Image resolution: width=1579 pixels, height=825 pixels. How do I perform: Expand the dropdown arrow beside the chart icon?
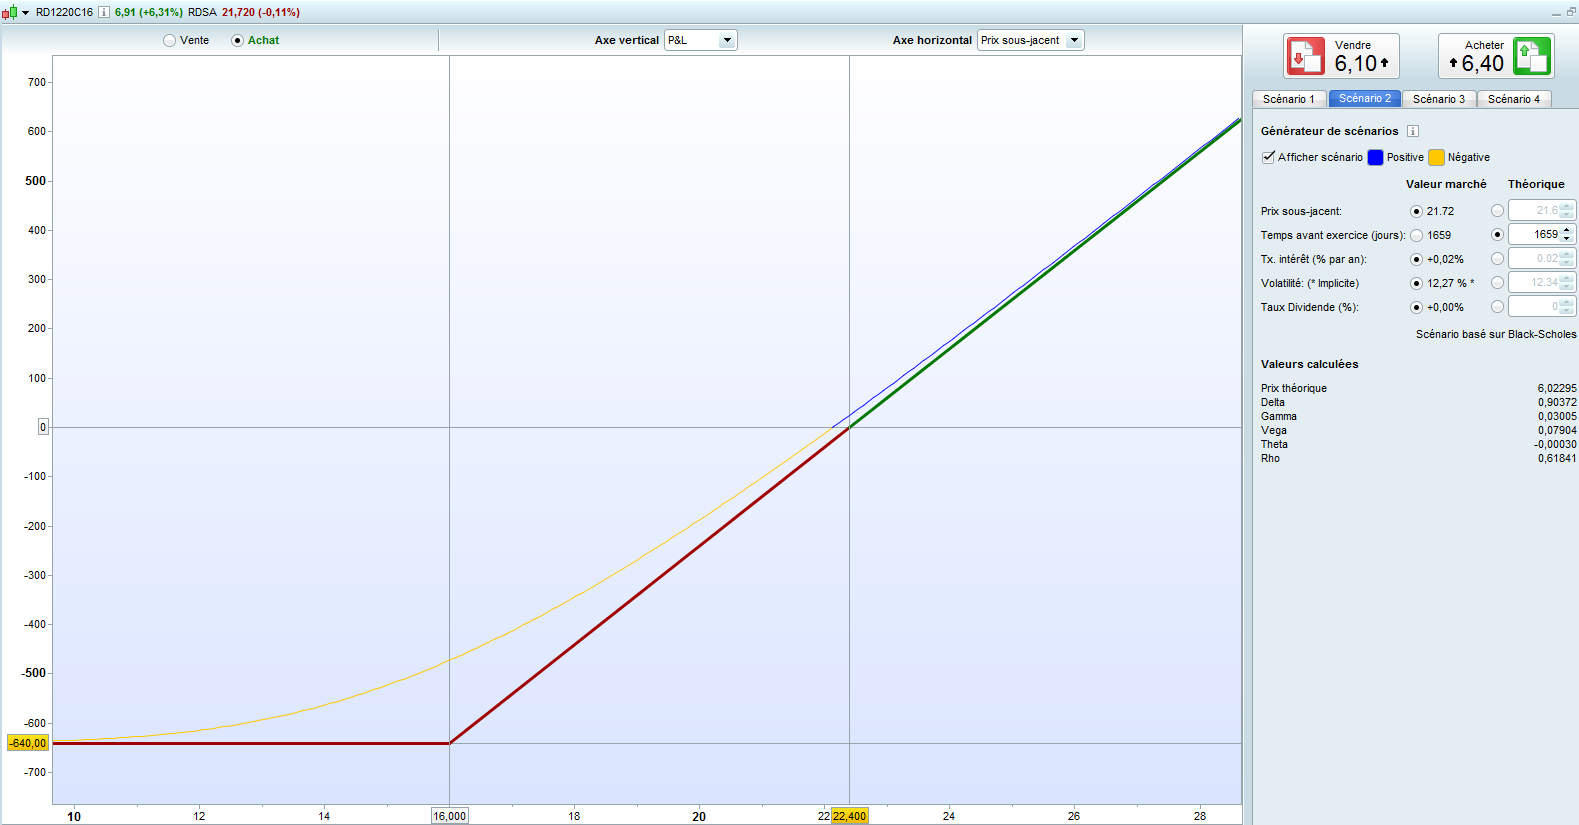25,13
